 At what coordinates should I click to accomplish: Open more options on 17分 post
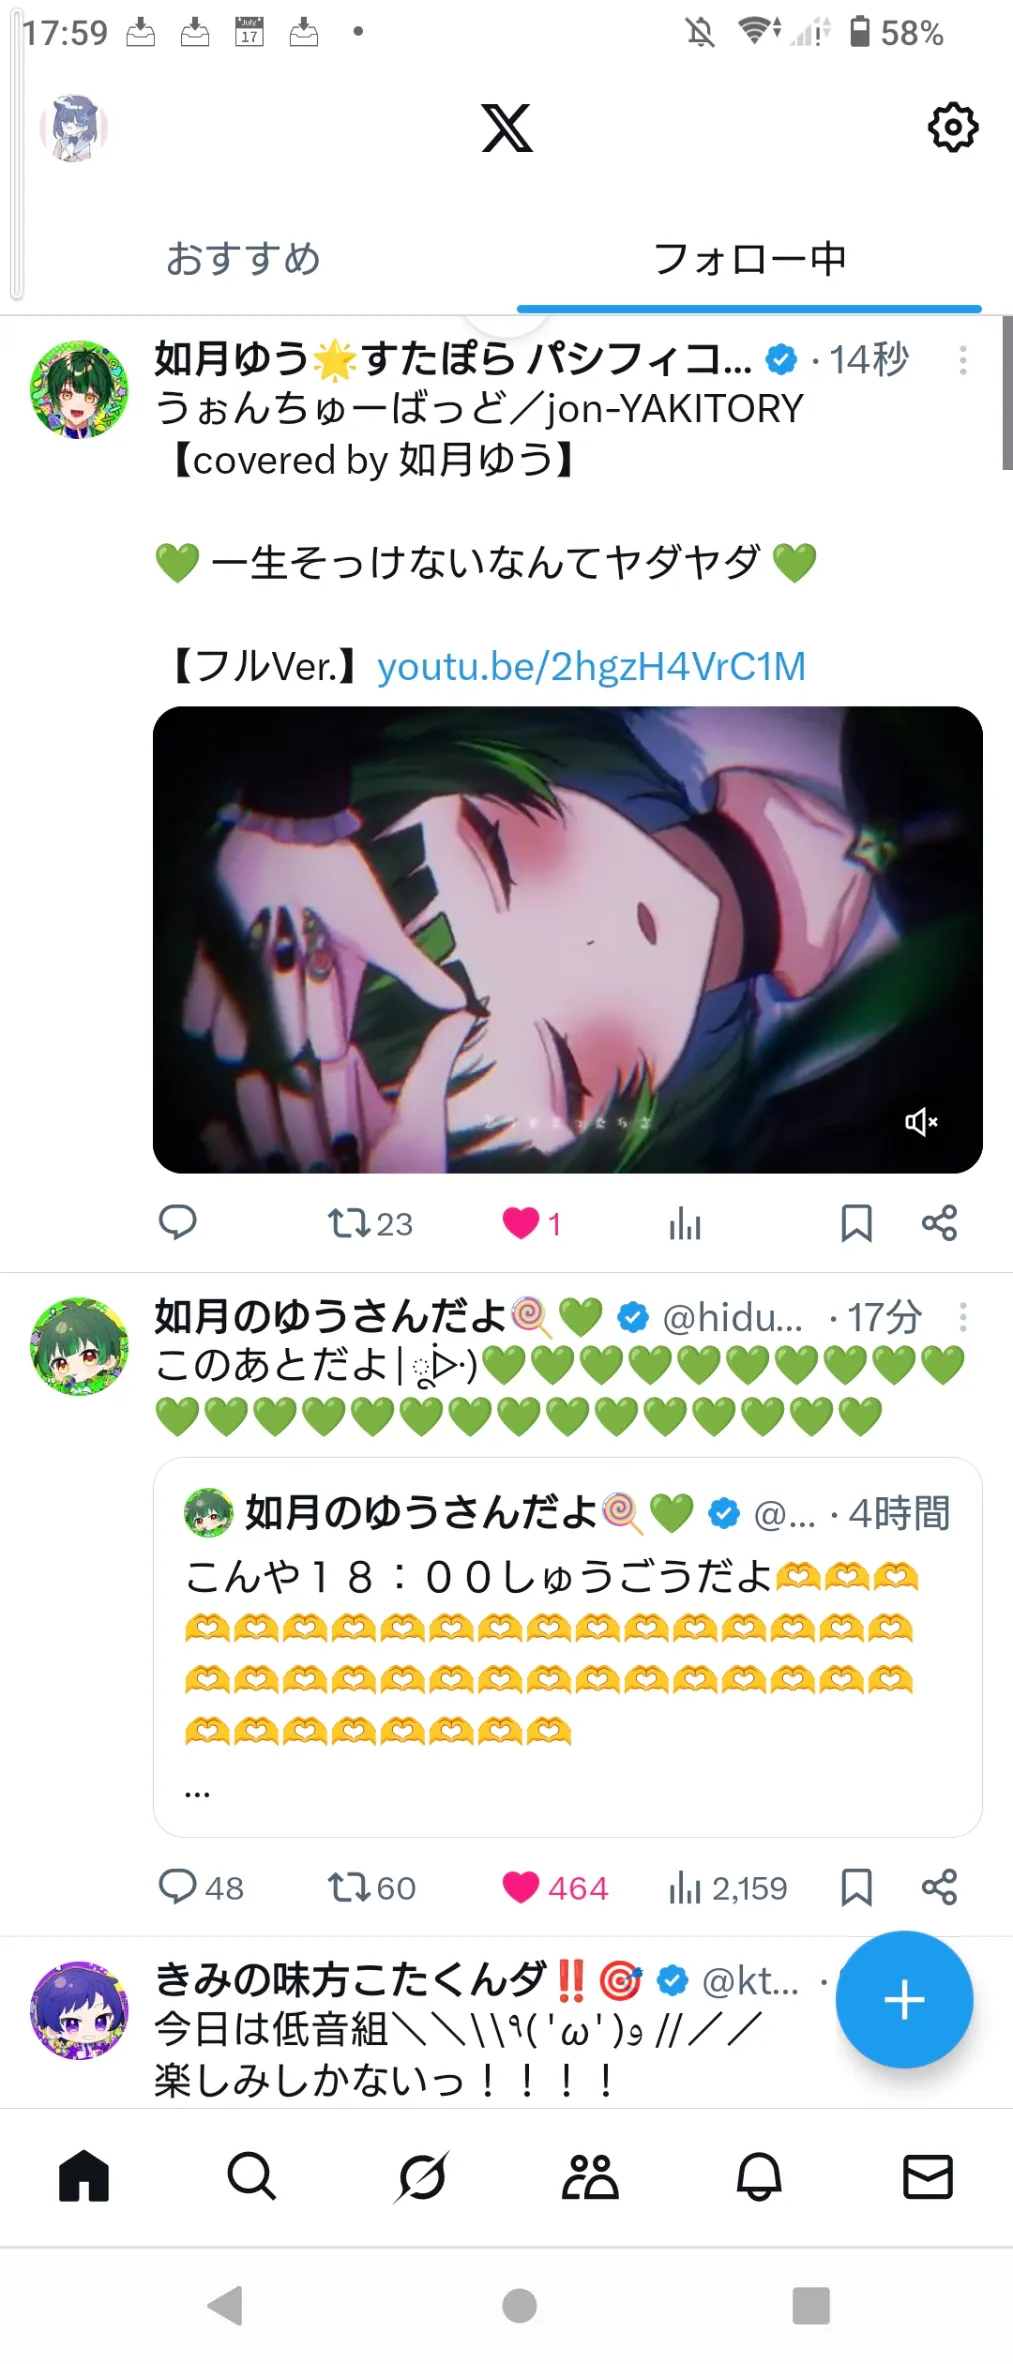963,1317
